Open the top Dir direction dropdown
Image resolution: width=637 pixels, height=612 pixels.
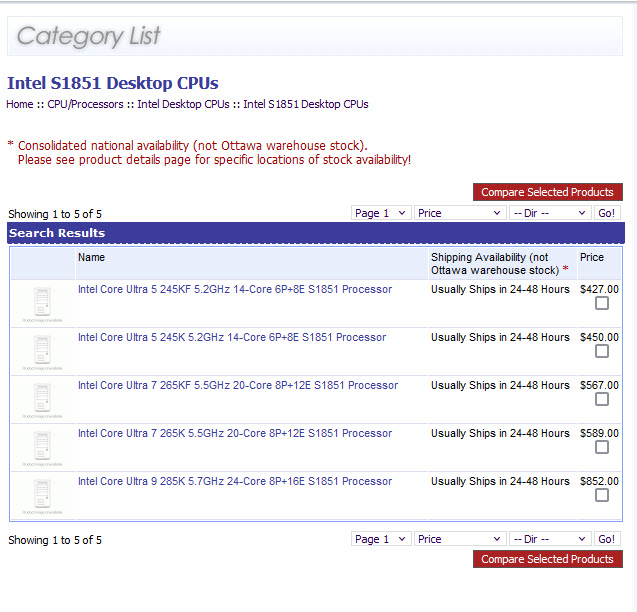point(550,213)
